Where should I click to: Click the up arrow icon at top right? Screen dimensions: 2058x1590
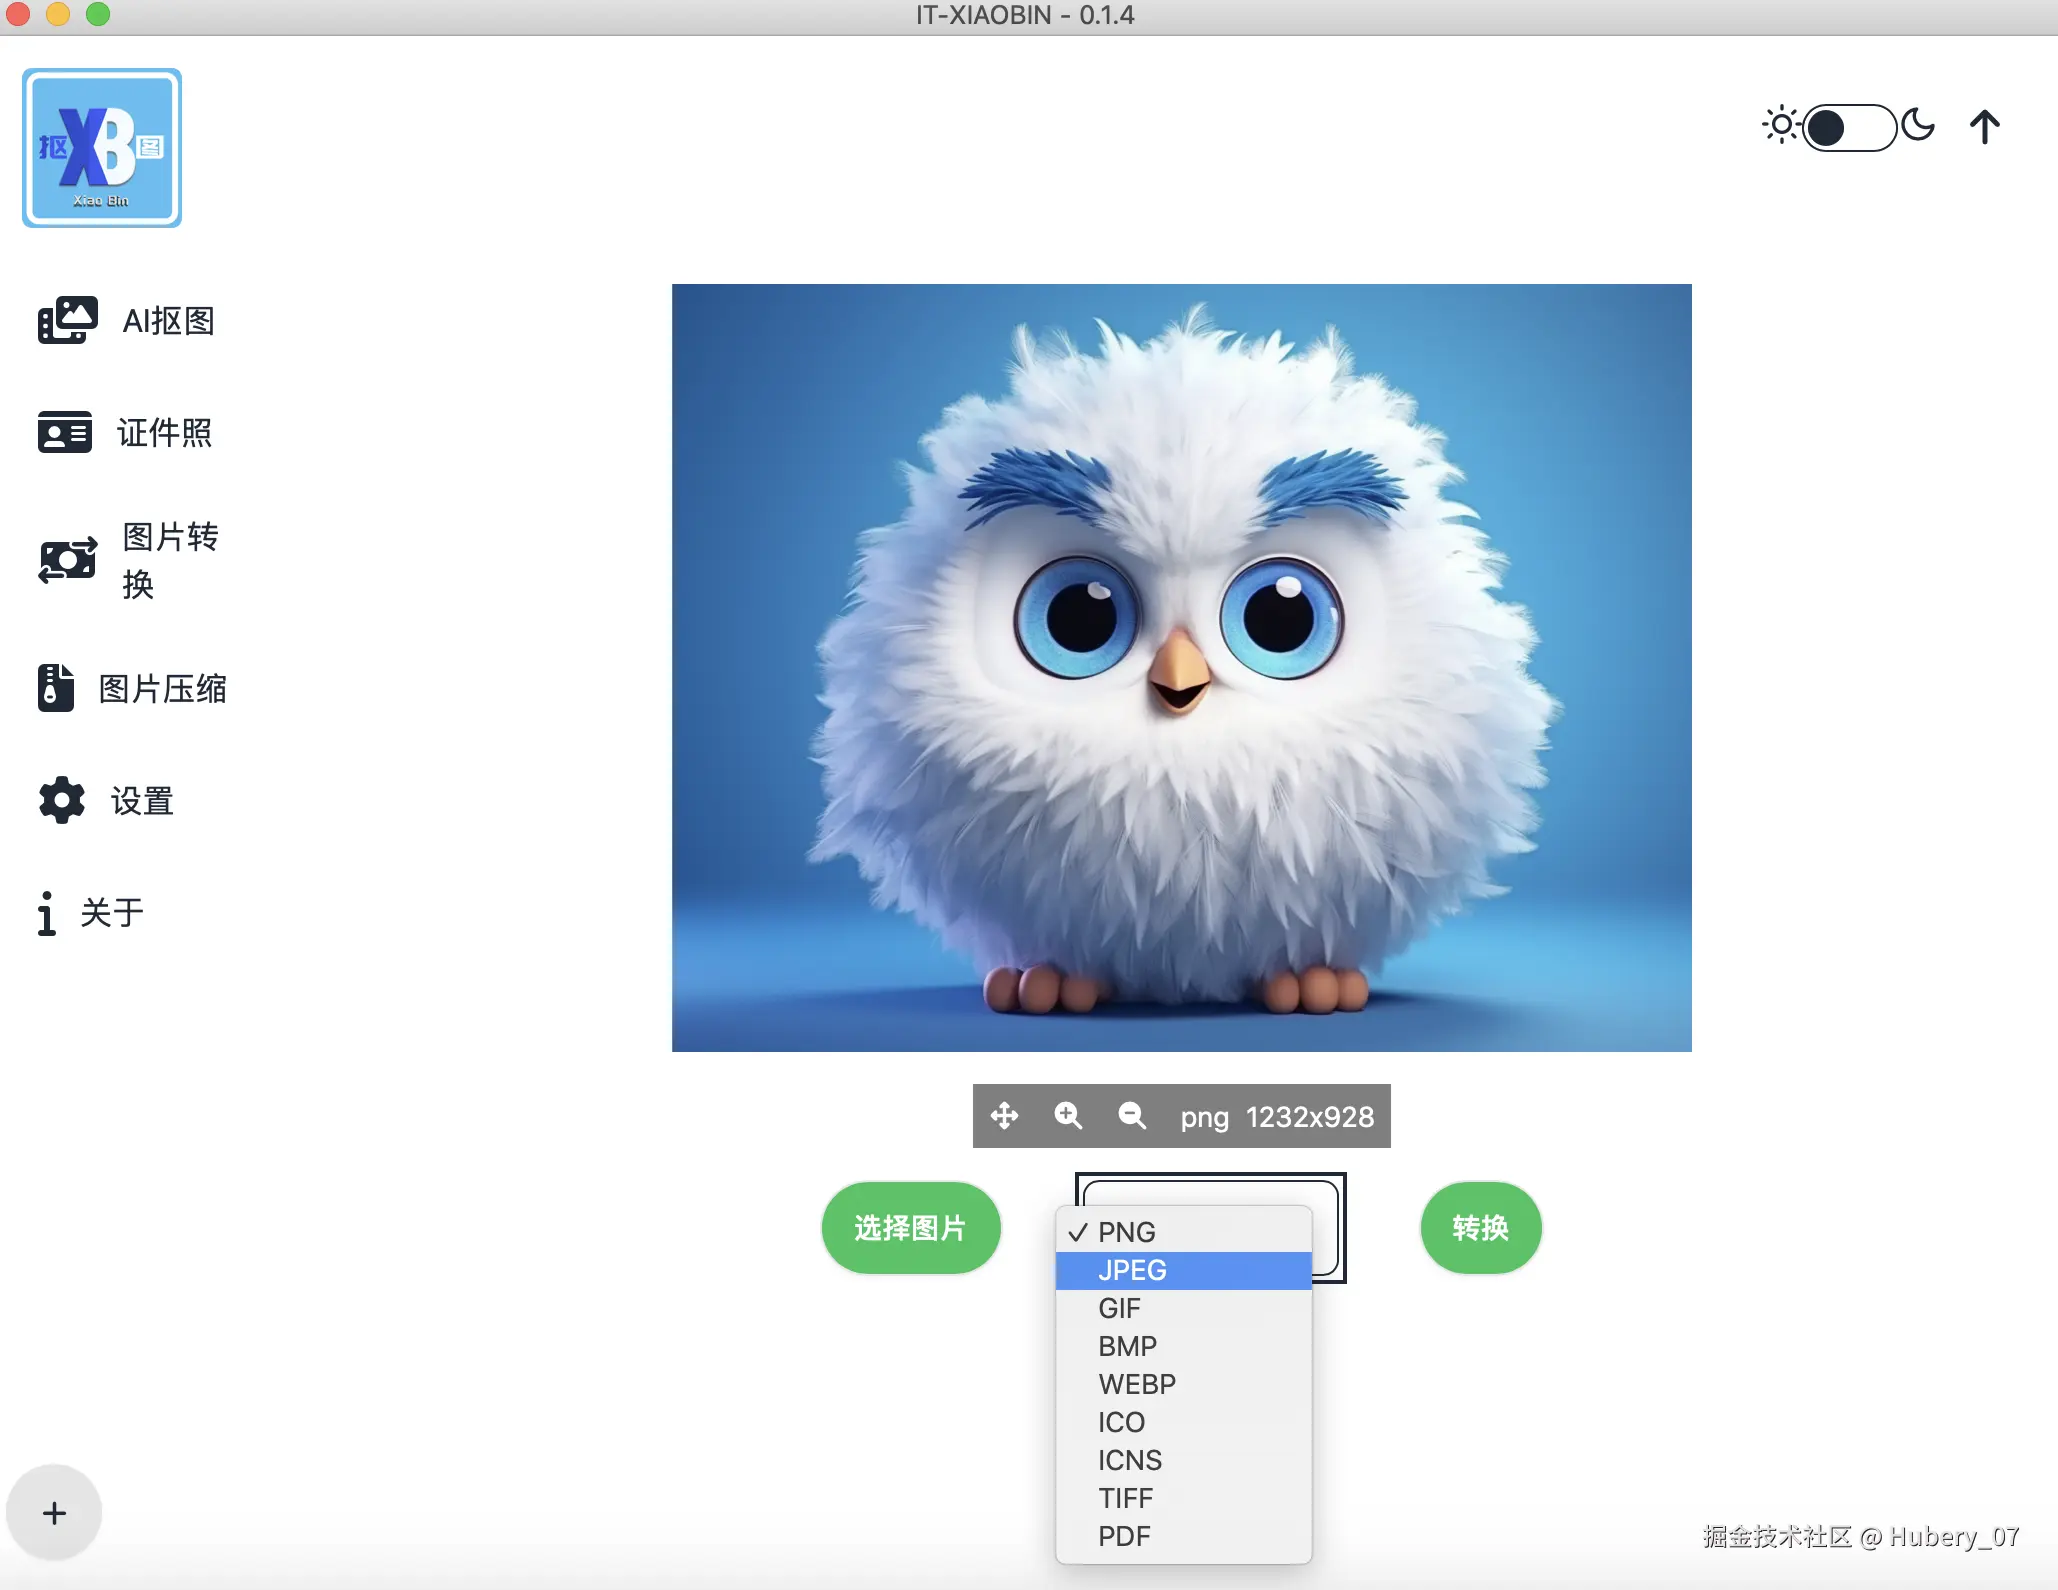click(x=1985, y=127)
